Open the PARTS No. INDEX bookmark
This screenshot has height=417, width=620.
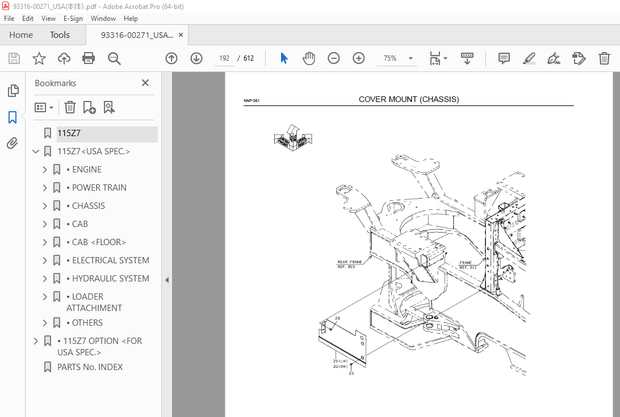90,367
